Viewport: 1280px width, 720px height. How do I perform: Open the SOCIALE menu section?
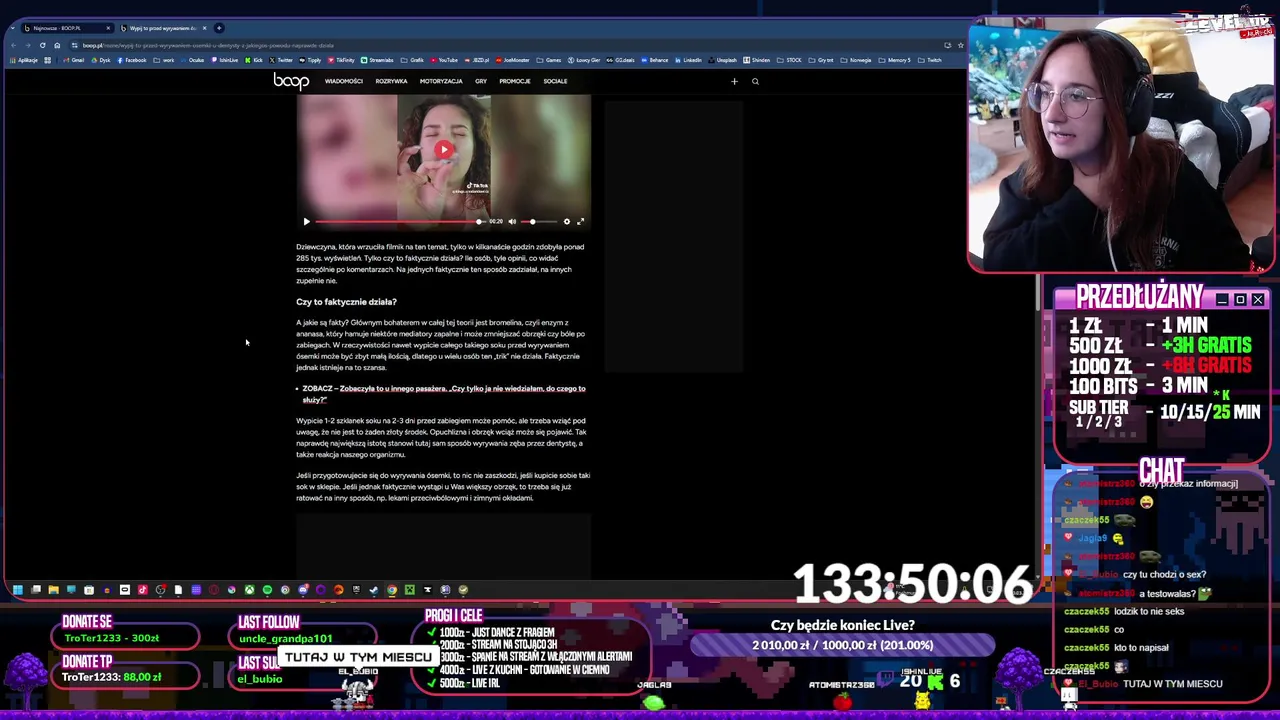[x=555, y=81]
